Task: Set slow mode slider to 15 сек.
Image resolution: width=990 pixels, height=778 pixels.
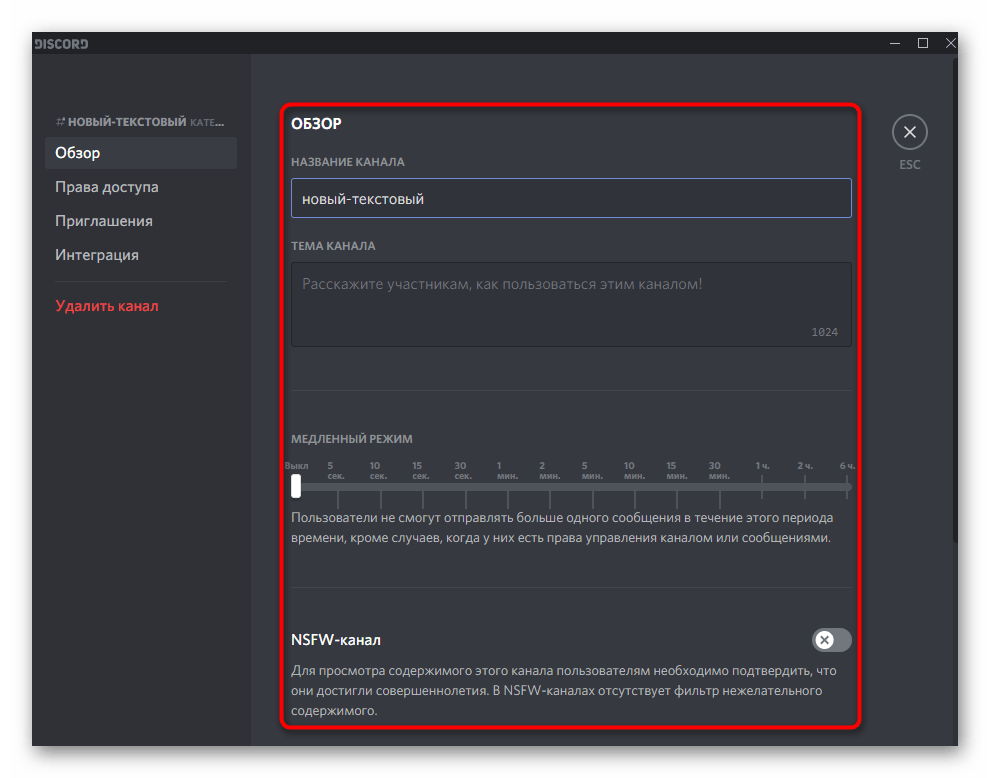Action: point(423,487)
